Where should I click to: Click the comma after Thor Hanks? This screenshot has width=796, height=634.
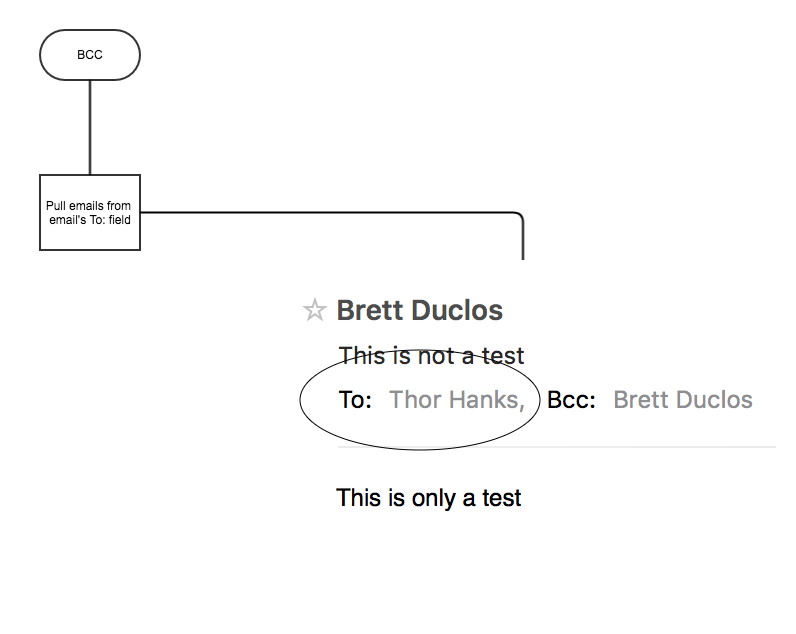(522, 405)
